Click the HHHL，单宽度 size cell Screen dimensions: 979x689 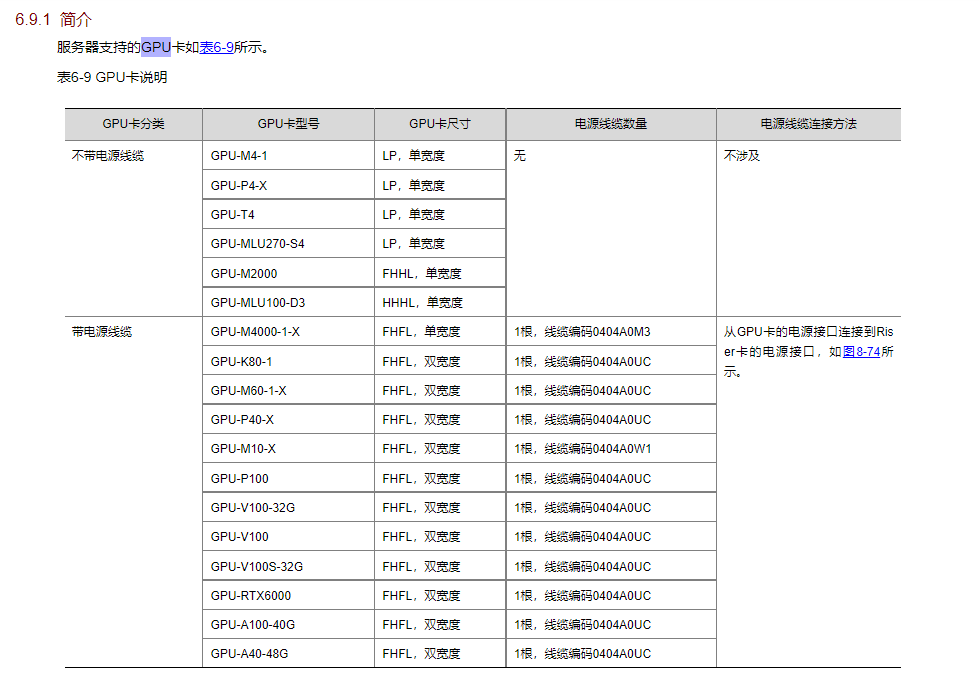pos(440,302)
